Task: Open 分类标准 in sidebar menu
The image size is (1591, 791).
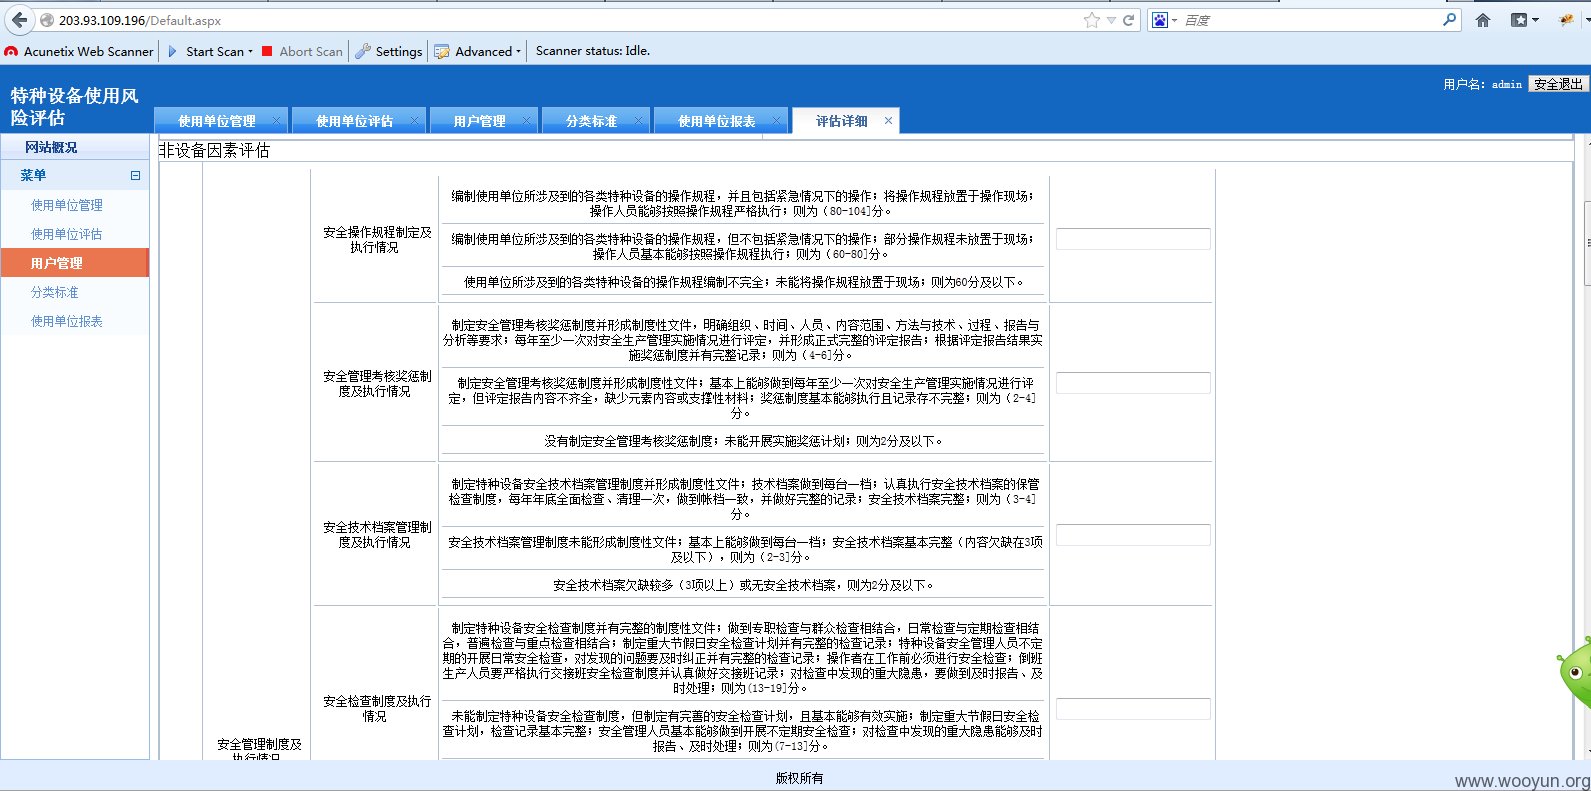Action: [55, 292]
